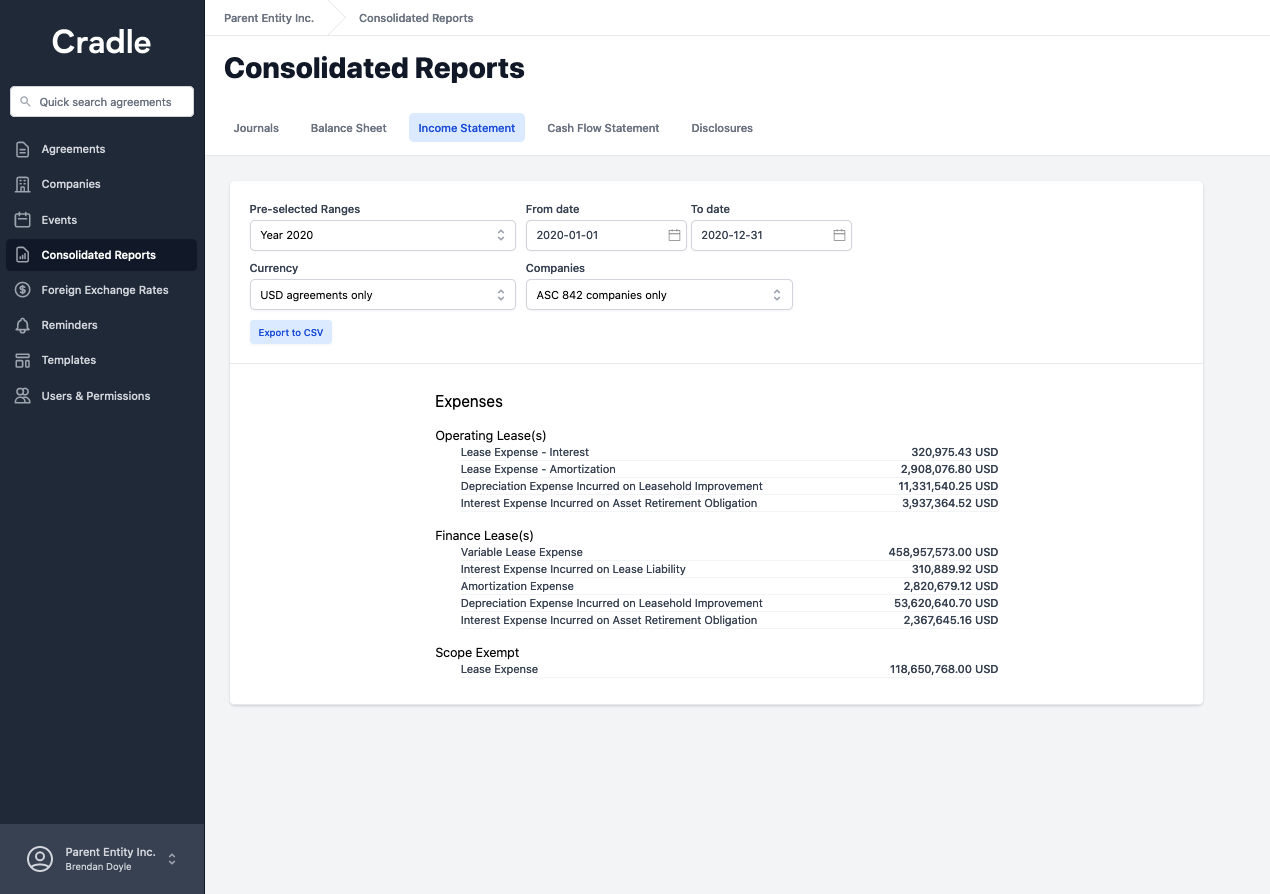Screen dimensions: 1270x894
Task: Click the magnifier icon in quick search
Action: pos(27,101)
